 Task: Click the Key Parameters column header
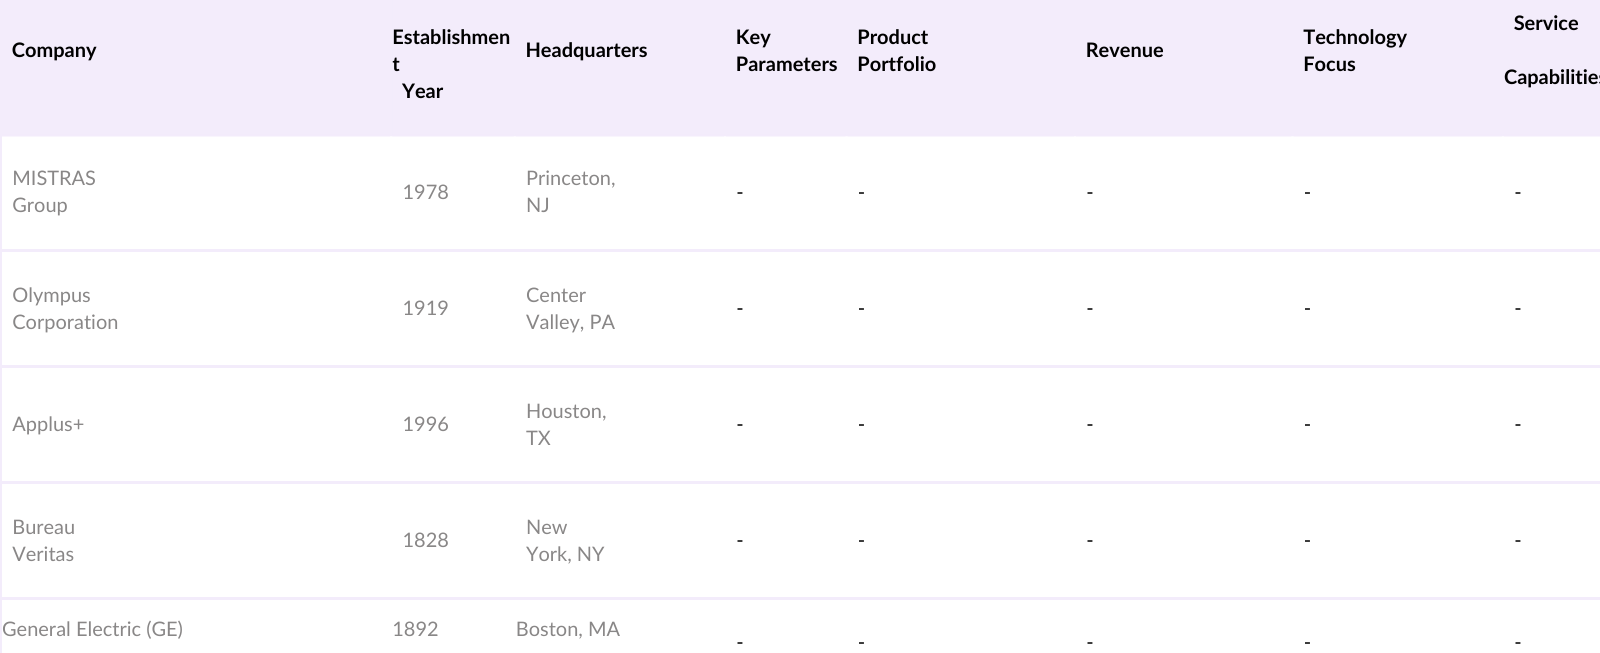(x=785, y=51)
